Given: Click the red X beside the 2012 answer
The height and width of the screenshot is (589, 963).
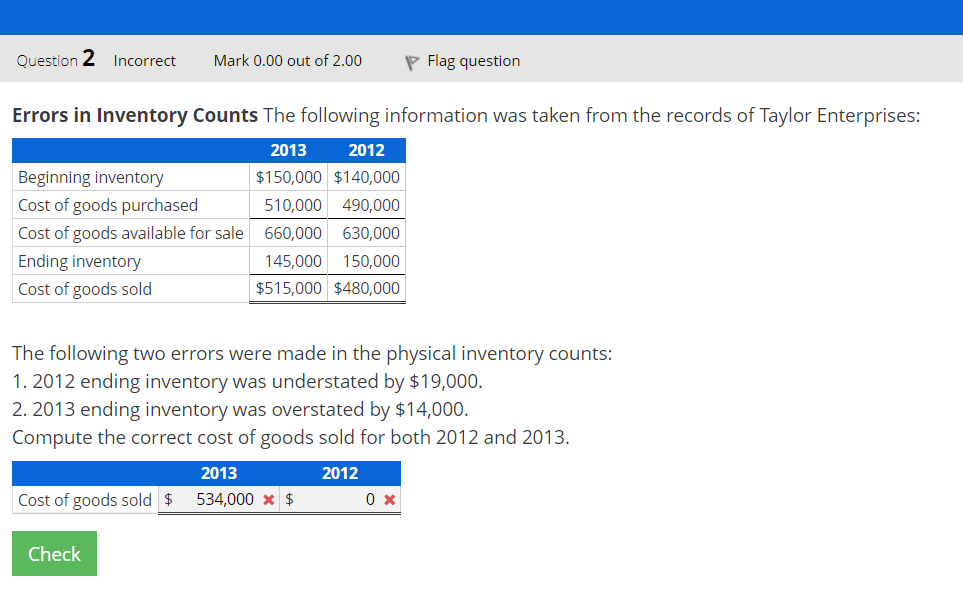Looking at the screenshot, I should pos(388,499).
